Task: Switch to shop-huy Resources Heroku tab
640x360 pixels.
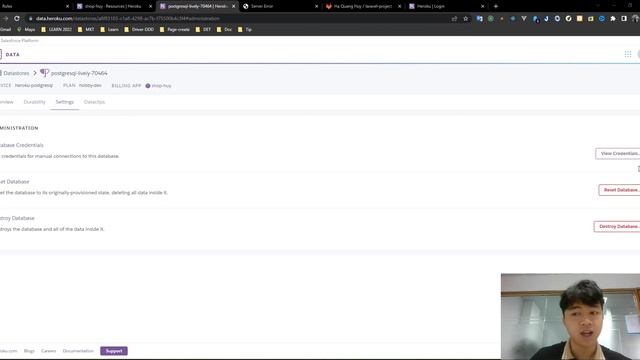Action: (x=113, y=6)
